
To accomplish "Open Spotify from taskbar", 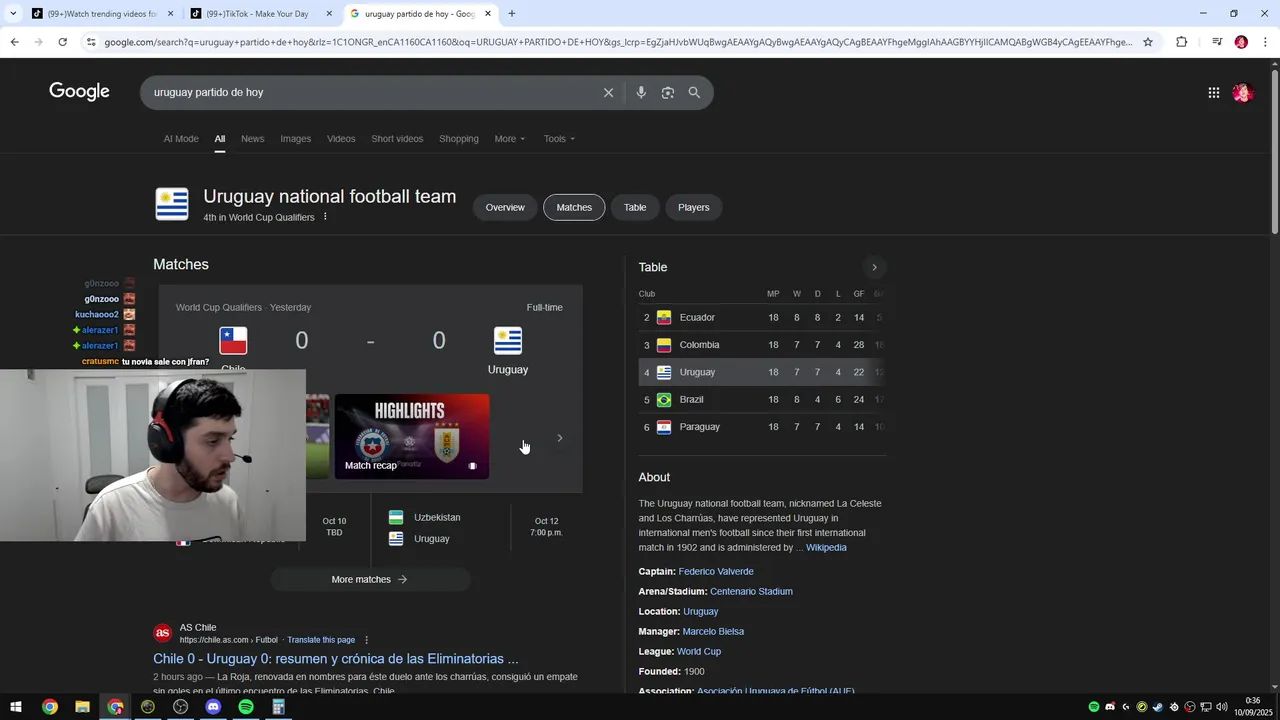I will [246, 707].
